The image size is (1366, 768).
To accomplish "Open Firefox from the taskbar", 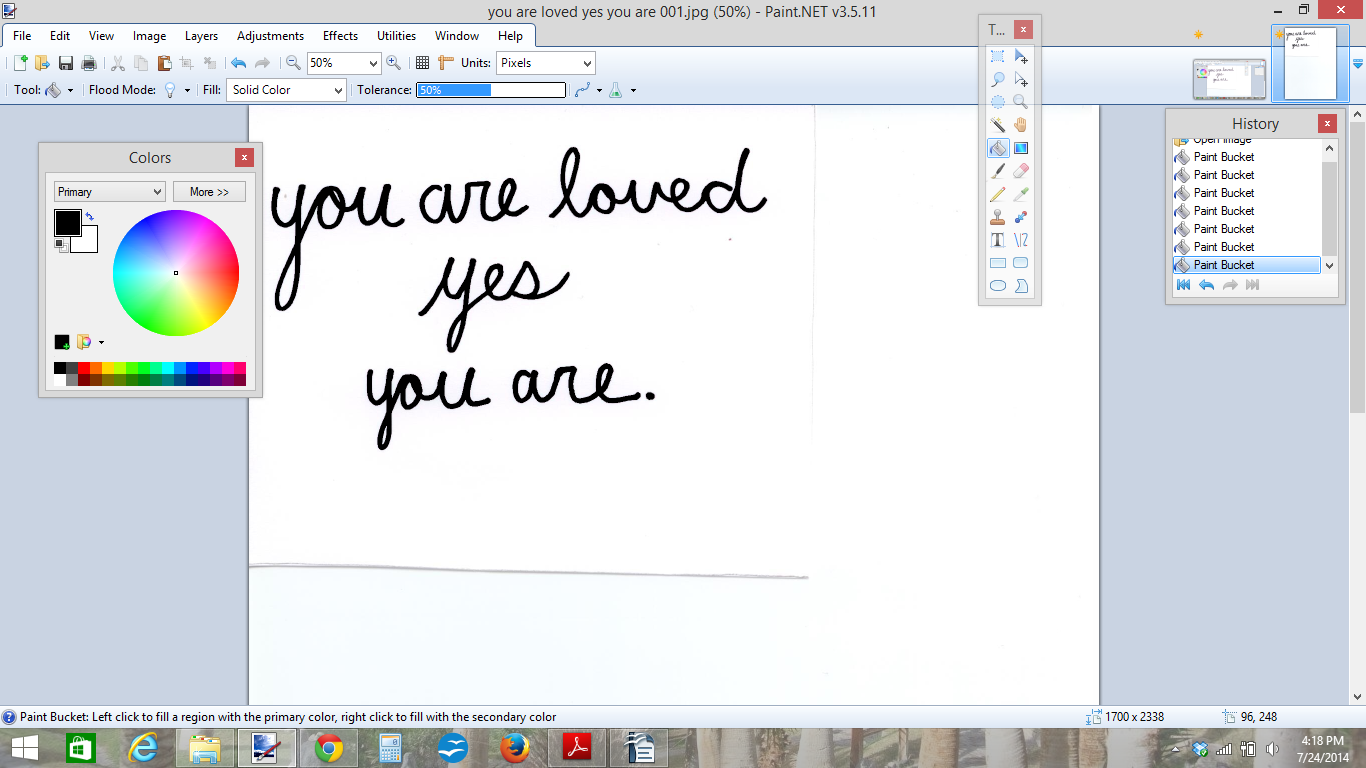I will pyautogui.click(x=515, y=747).
